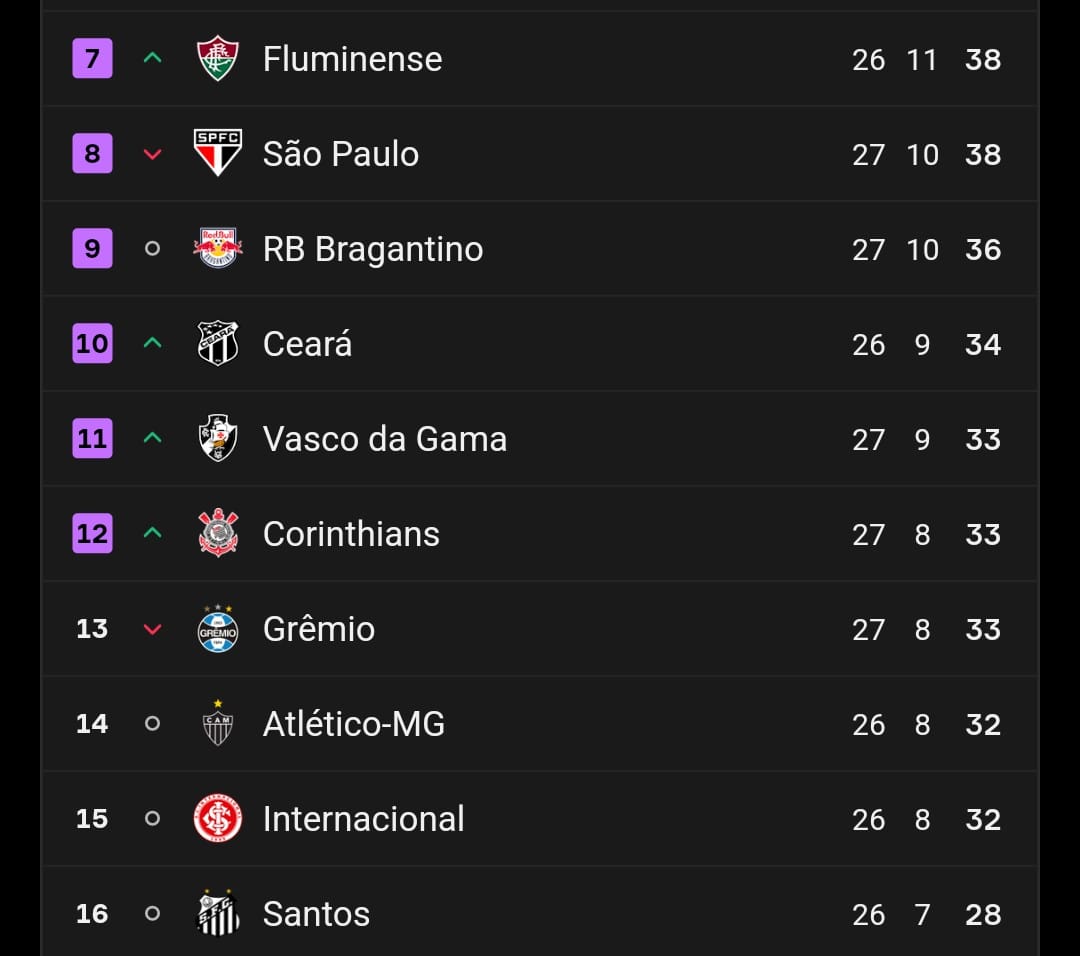
Task: Open the Santos club crest
Action: [217, 913]
